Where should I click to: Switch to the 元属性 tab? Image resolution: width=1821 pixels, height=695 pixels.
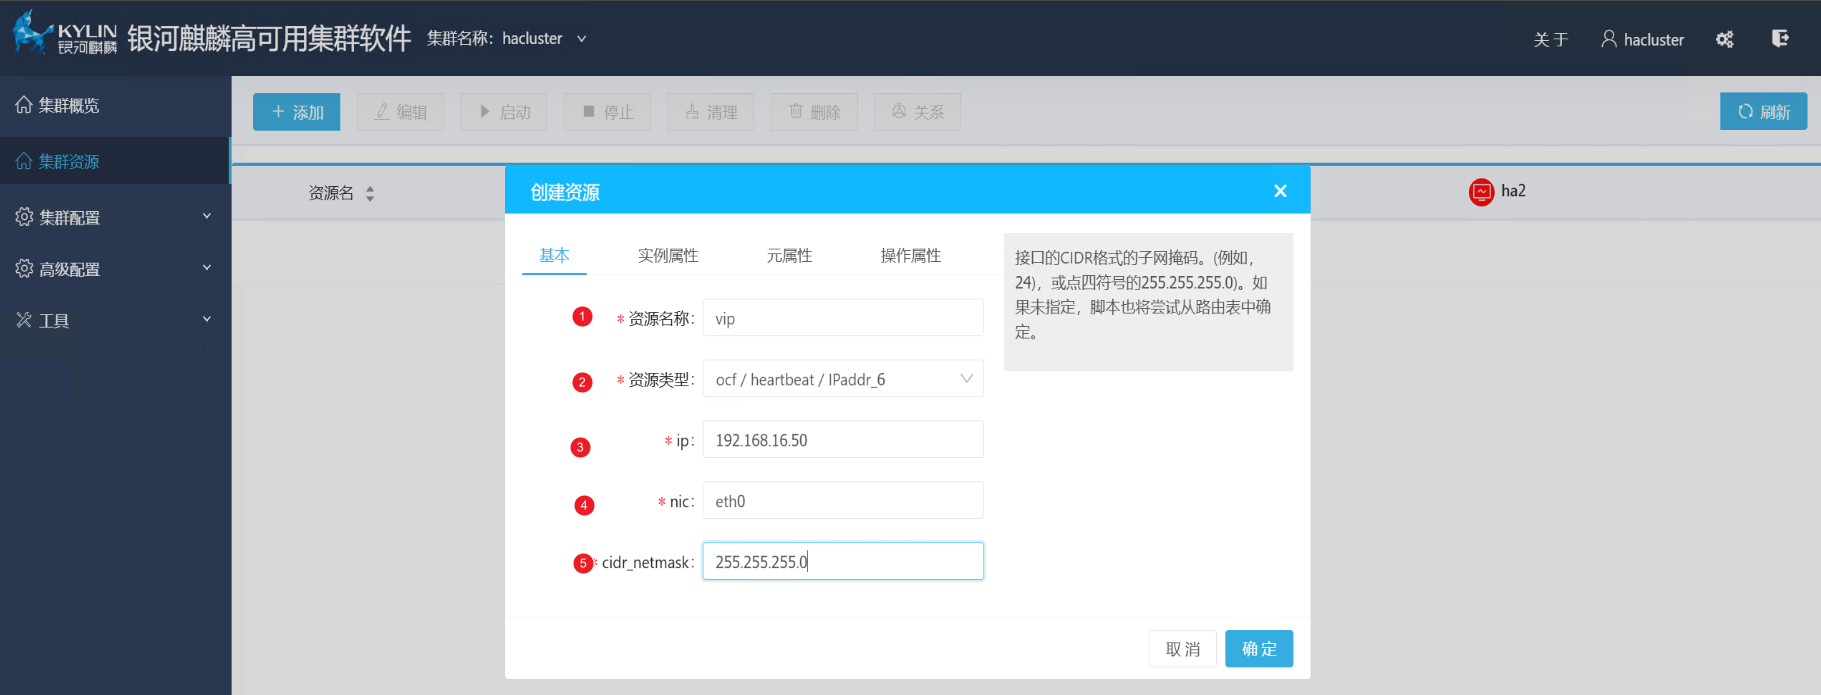pyautogui.click(x=789, y=256)
